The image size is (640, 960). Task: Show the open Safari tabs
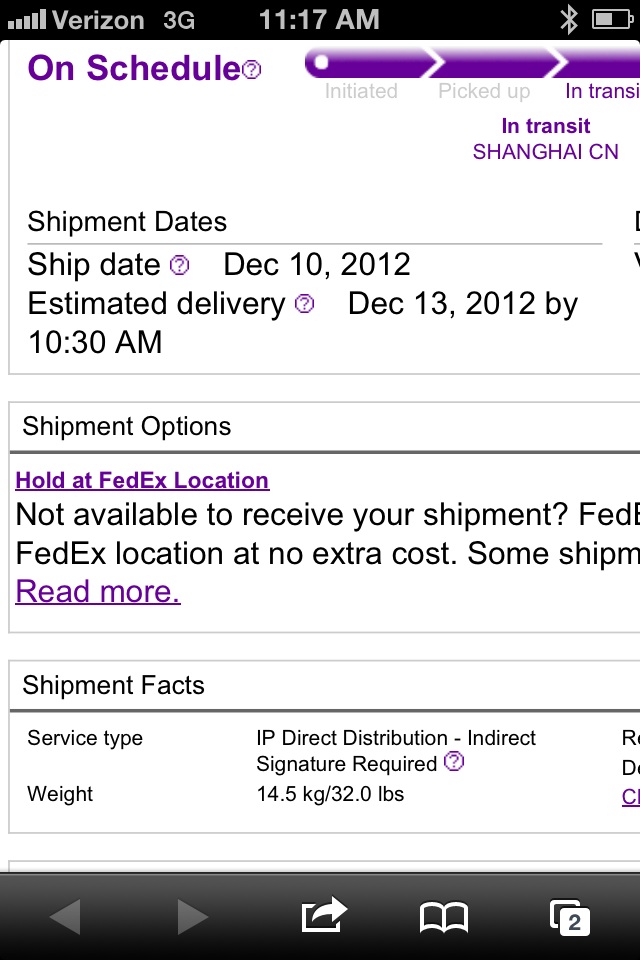pyautogui.click(x=570, y=916)
